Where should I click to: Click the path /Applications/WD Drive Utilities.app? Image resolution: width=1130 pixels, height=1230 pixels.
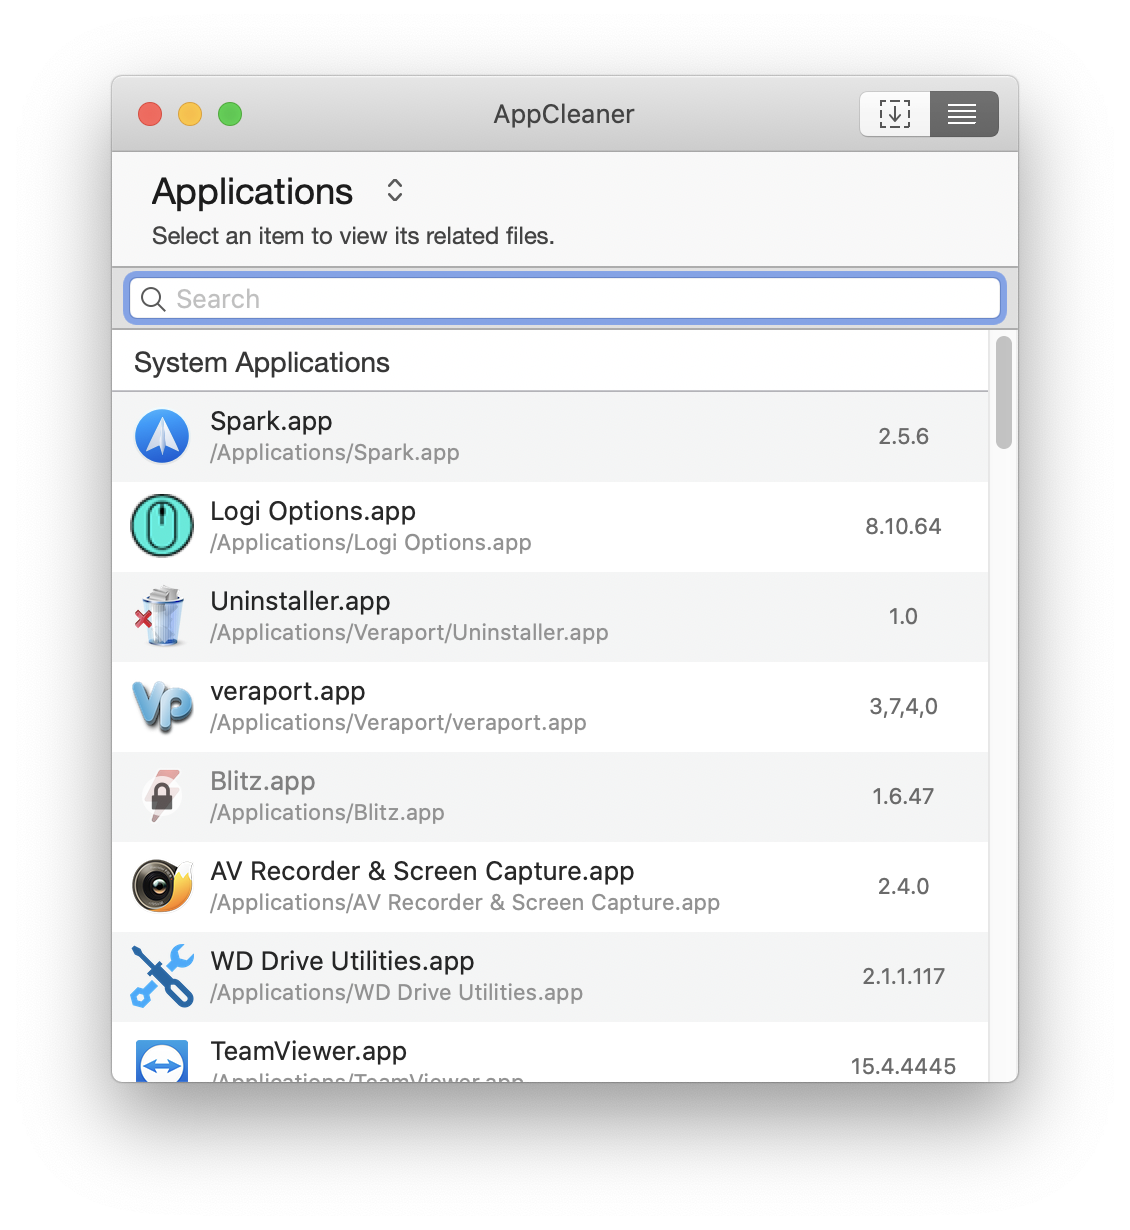coord(396,992)
